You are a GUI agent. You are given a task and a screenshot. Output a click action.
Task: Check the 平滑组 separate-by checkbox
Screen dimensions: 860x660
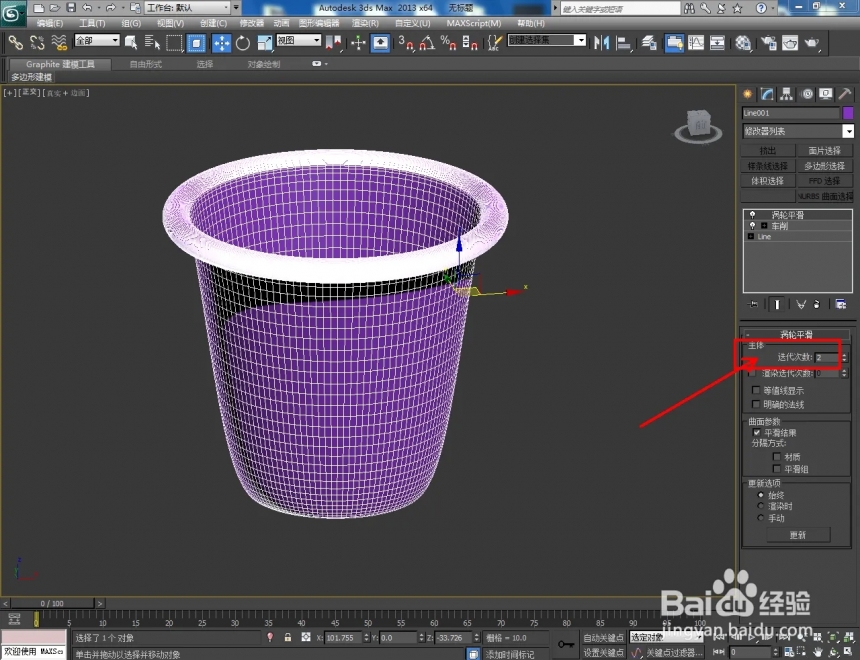(x=776, y=469)
